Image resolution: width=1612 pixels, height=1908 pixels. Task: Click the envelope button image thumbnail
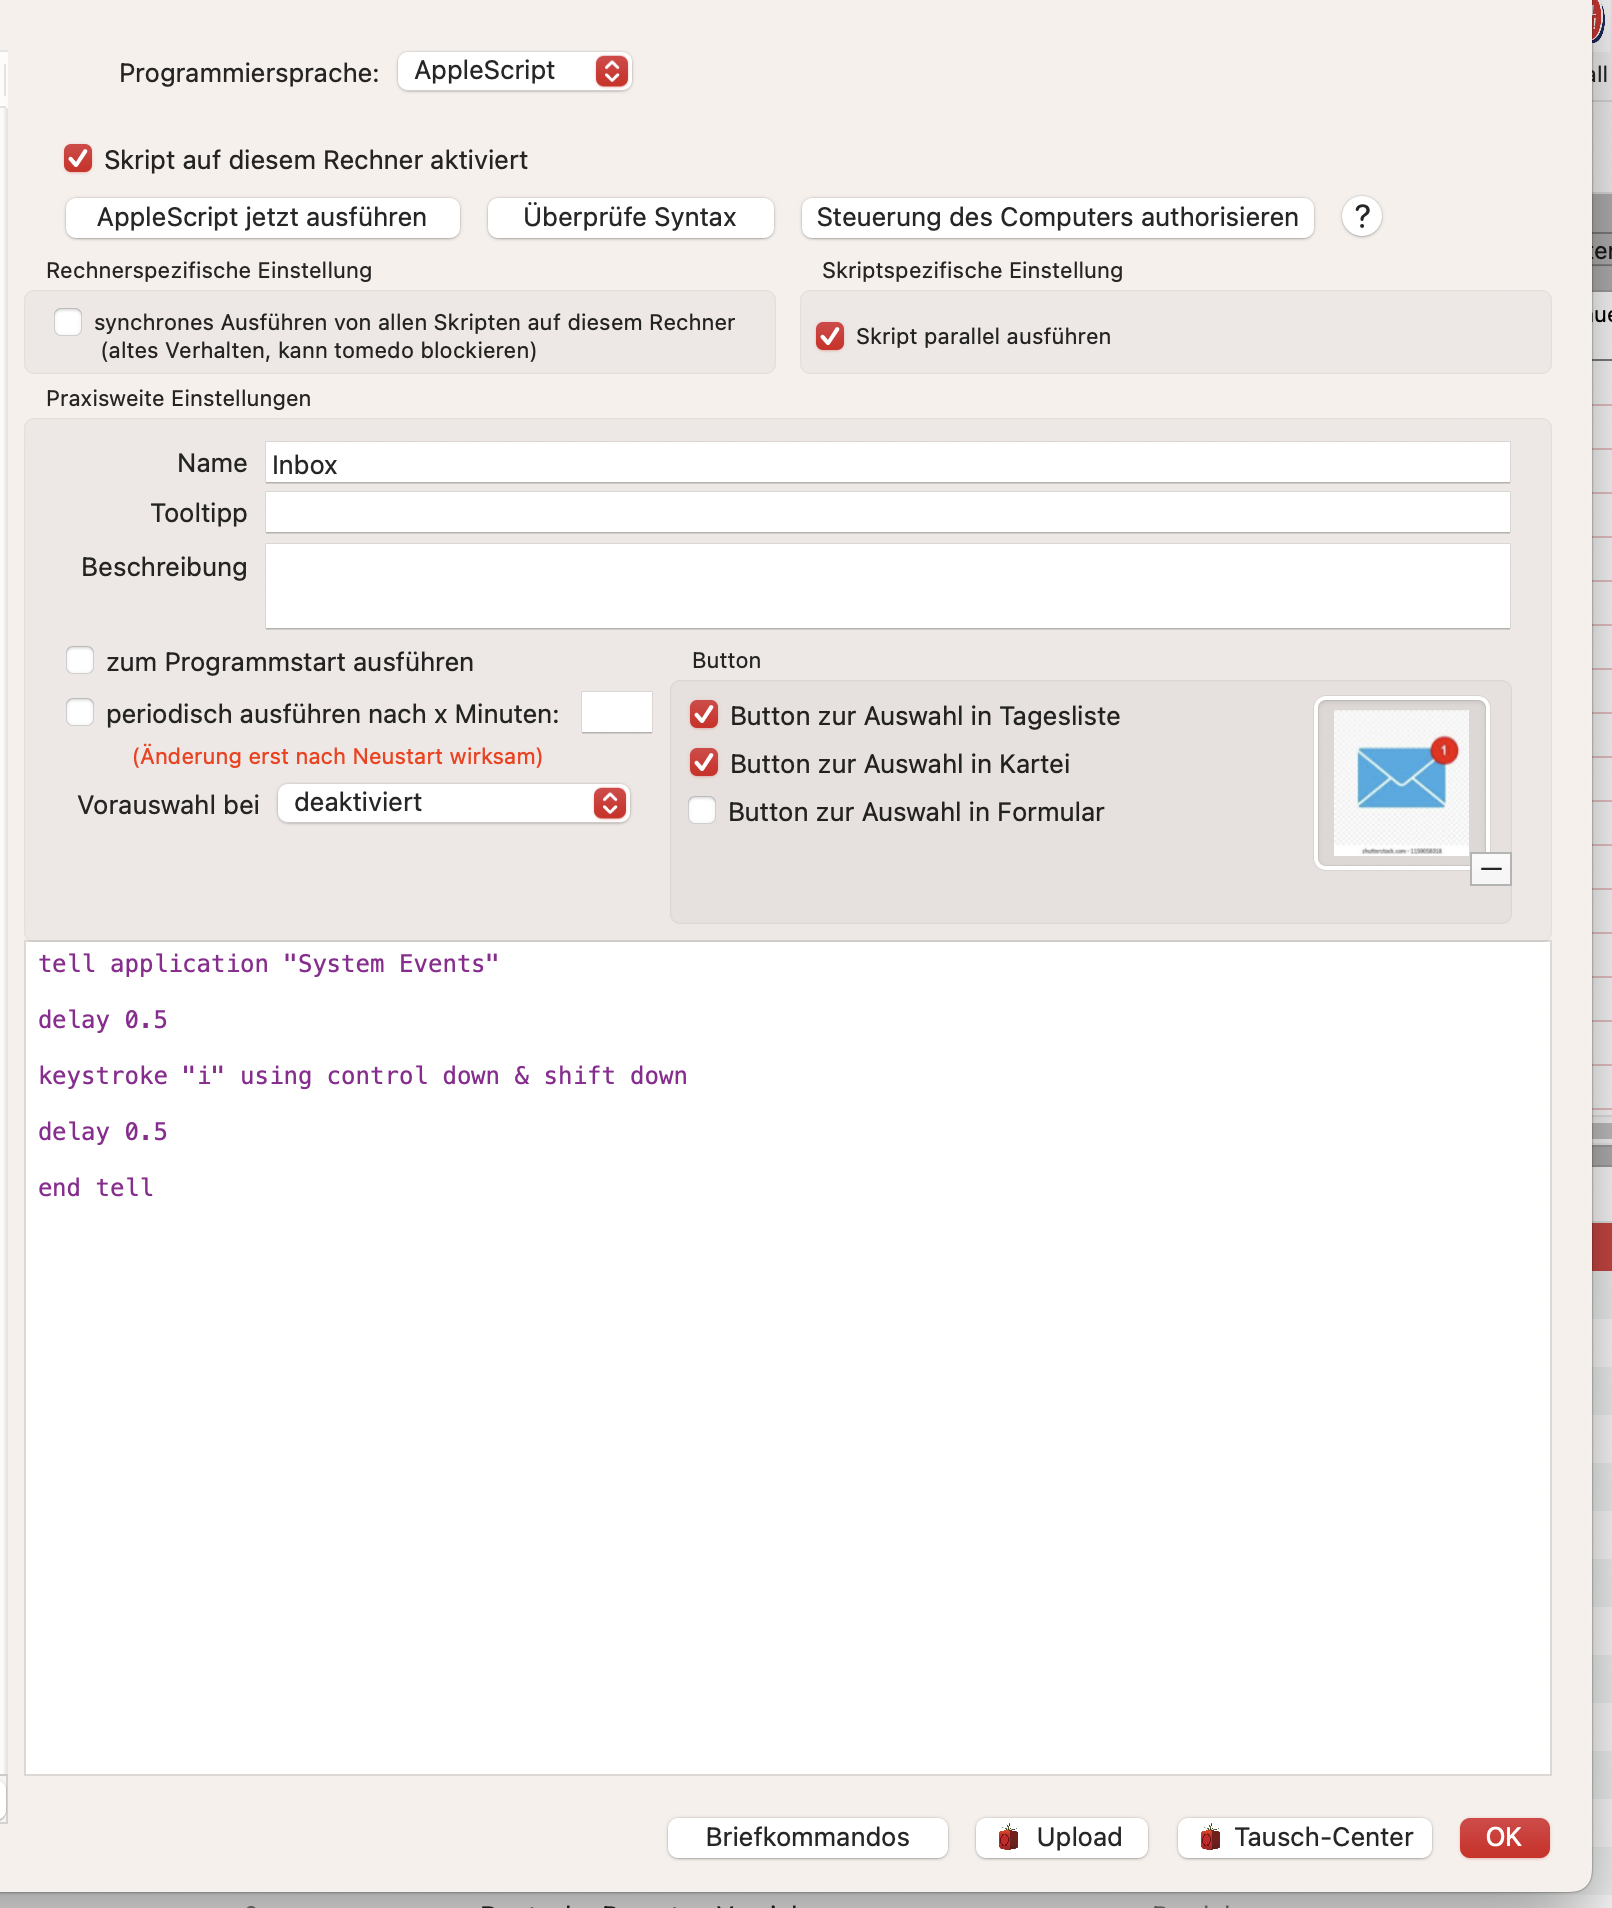coord(1401,782)
